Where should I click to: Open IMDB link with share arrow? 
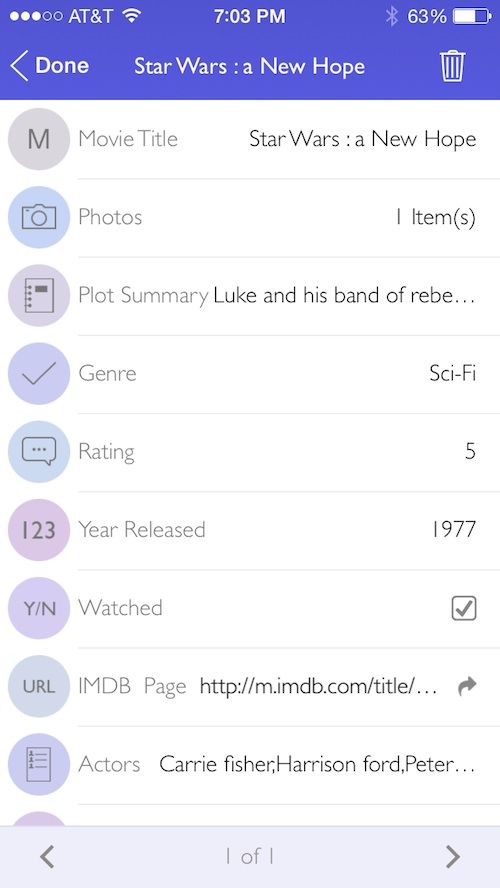[x=467, y=686]
